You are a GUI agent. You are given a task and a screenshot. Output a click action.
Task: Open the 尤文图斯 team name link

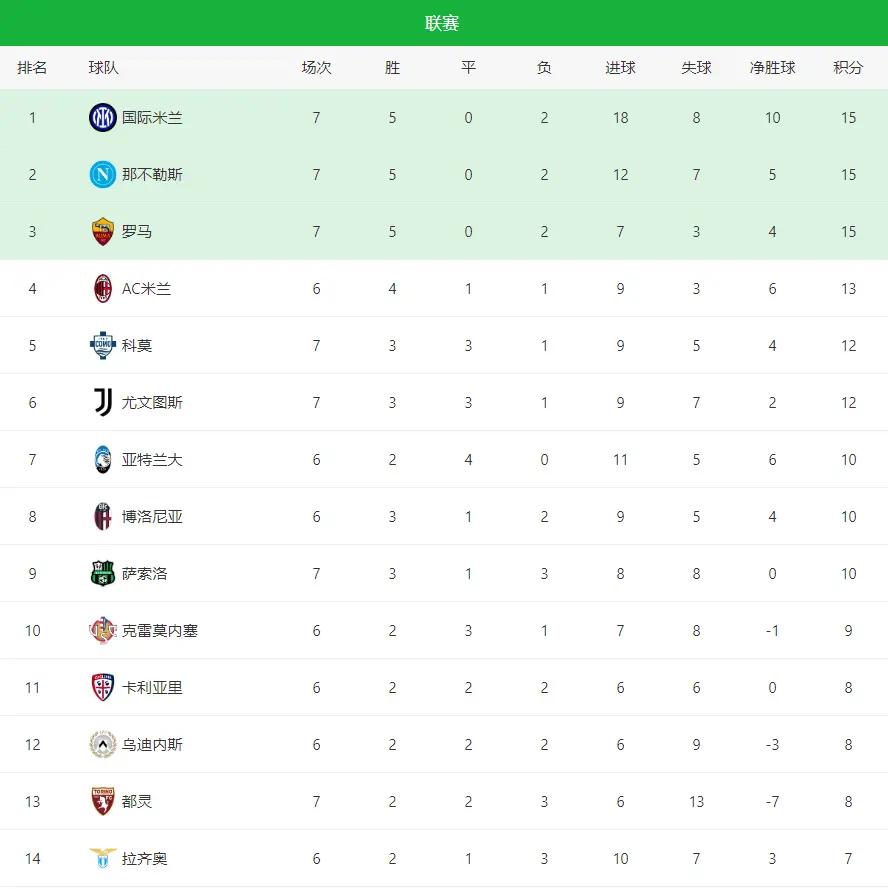[x=152, y=403]
